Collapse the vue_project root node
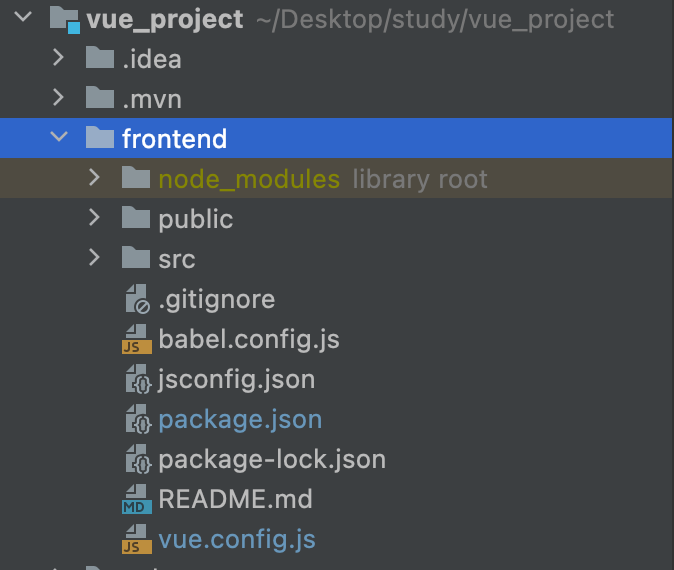This screenshot has height=570, width=674. tap(23, 17)
